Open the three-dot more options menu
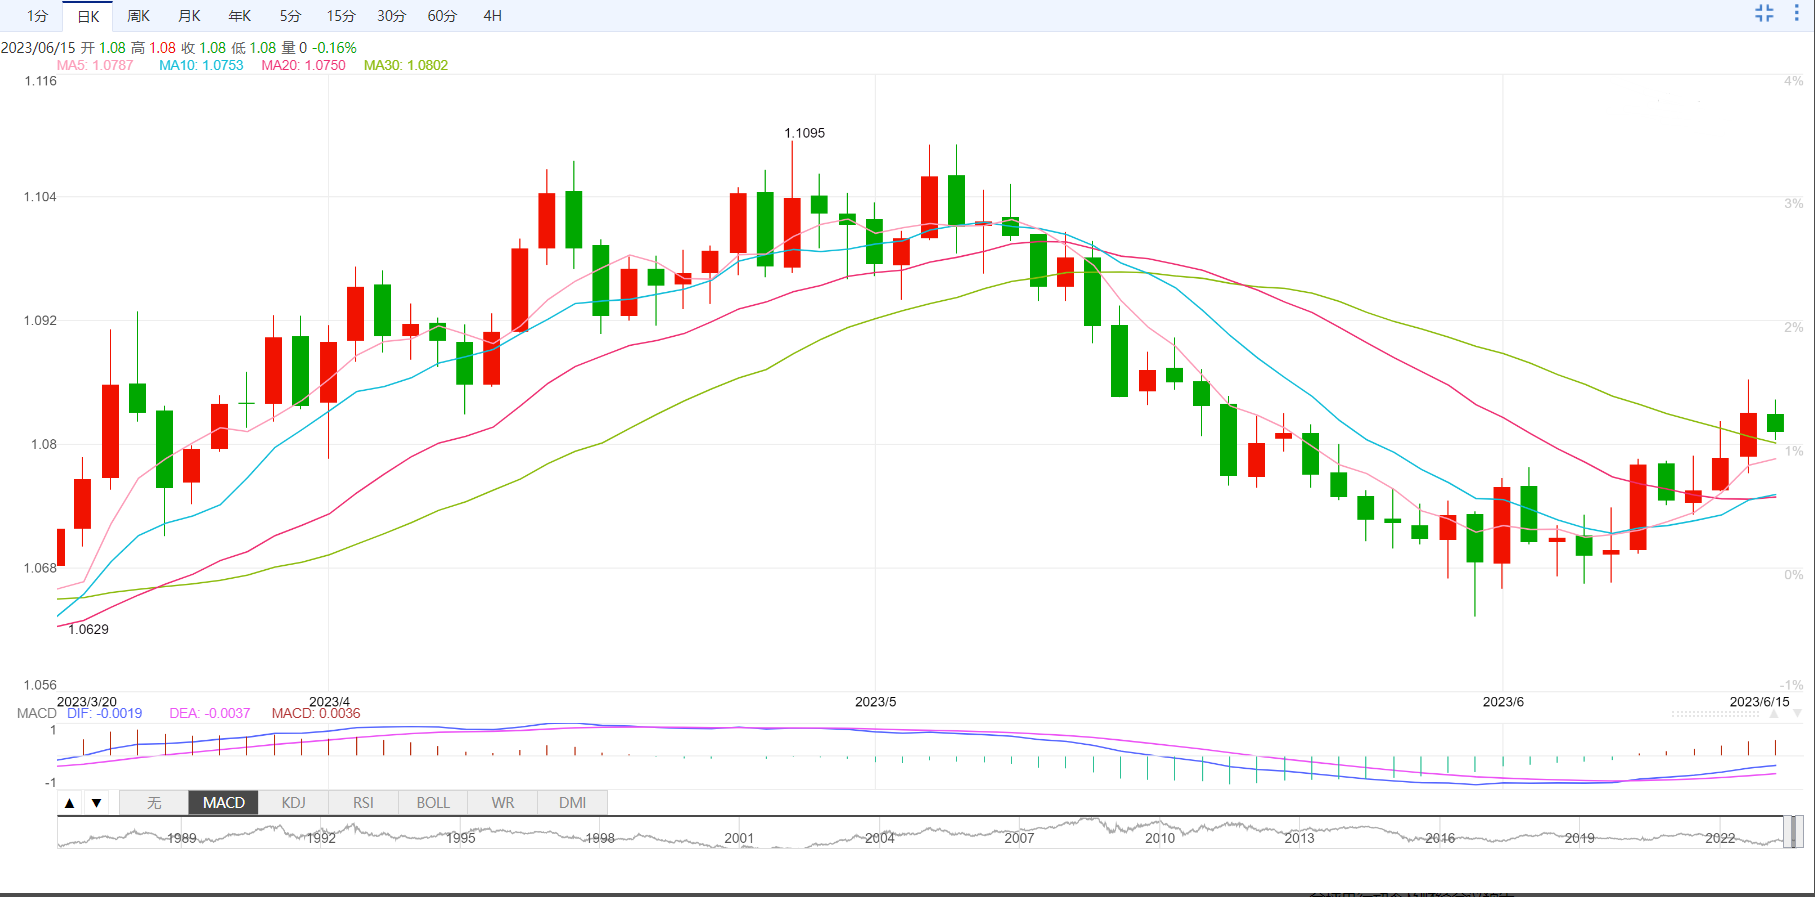Image resolution: width=1815 pixels, height=897 pixels. tap(1797, 13)
